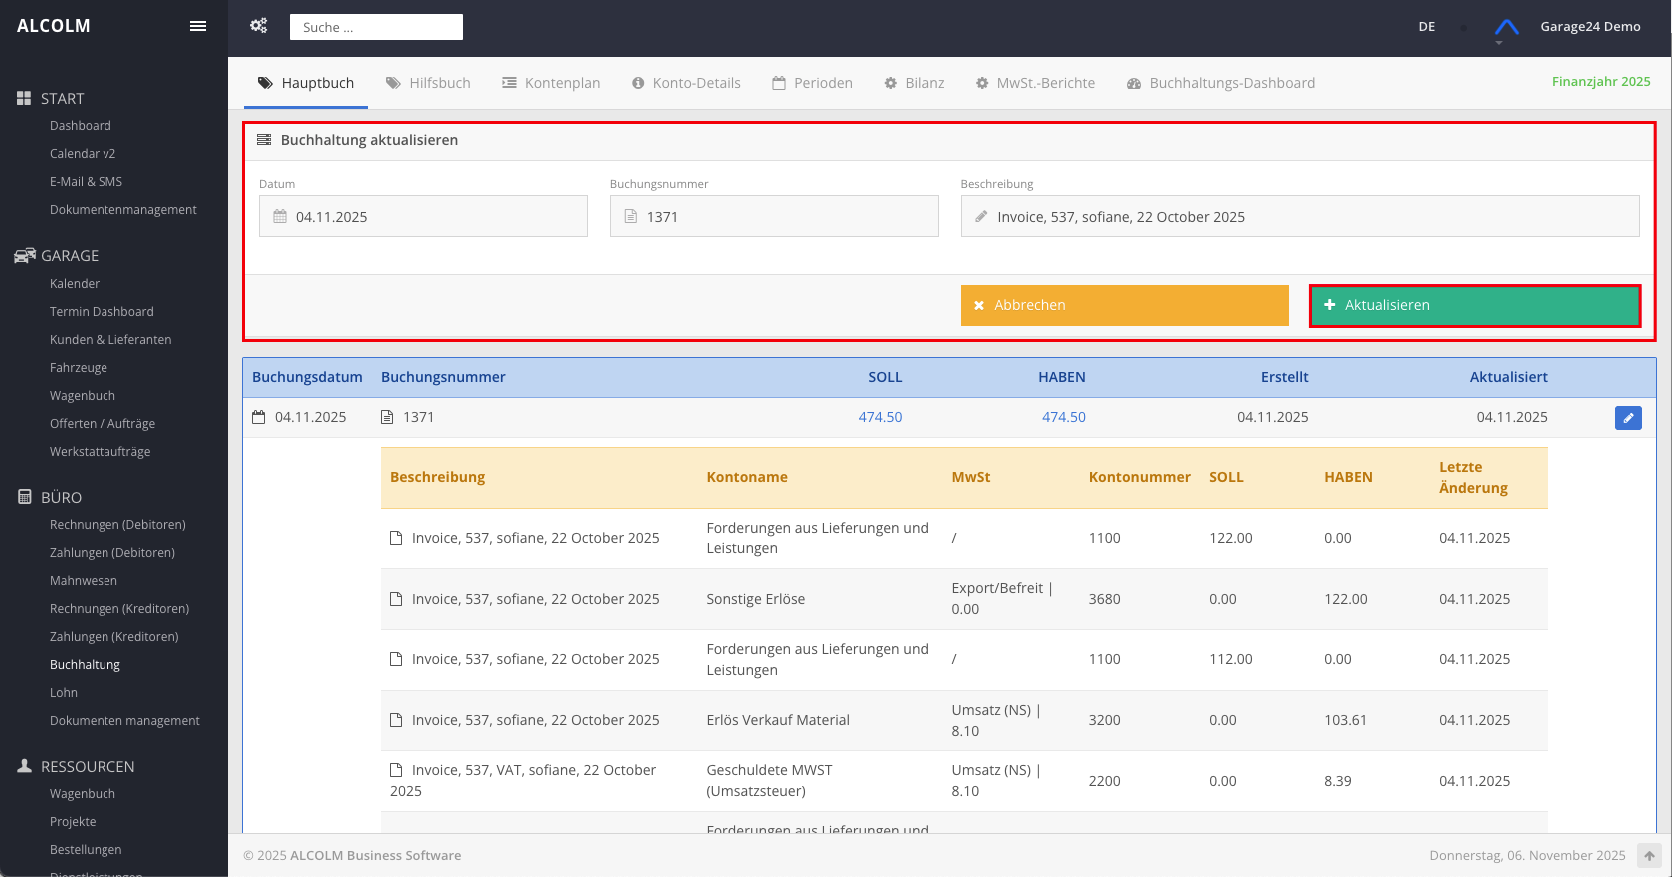Click the SOLL amount 474.50 link
The width and height of the screenshot is (1672, 877).
tap(880, 417)
